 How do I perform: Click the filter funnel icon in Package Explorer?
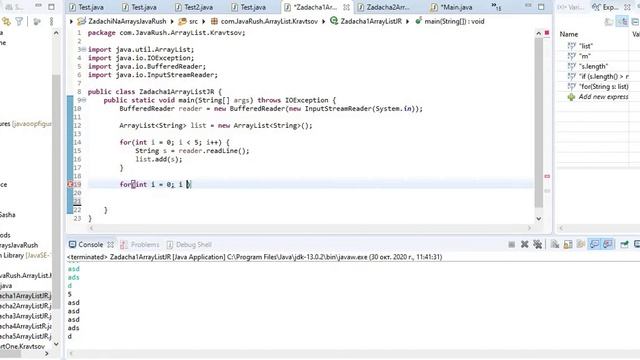[x=19, y=21]
